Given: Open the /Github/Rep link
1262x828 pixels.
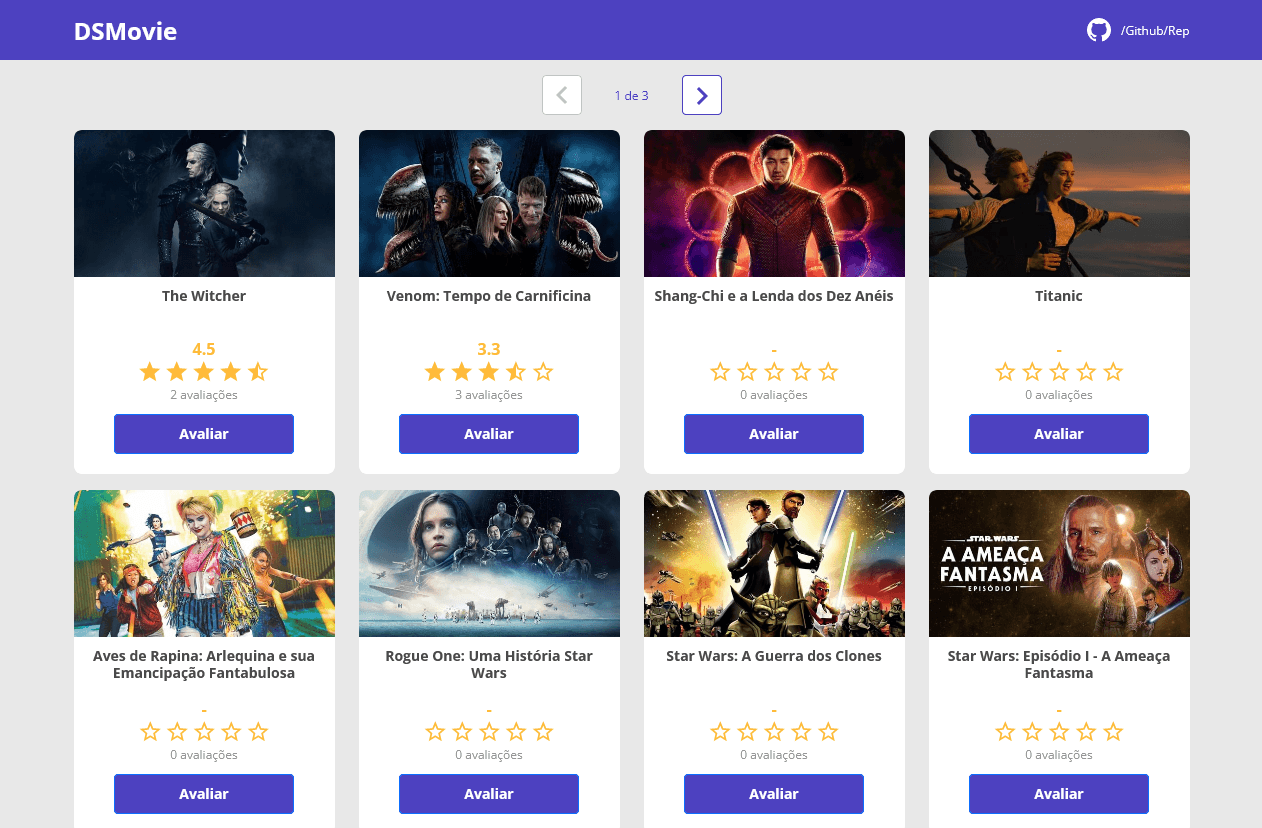Looking at the screenshot, I should coord(1155,31).
